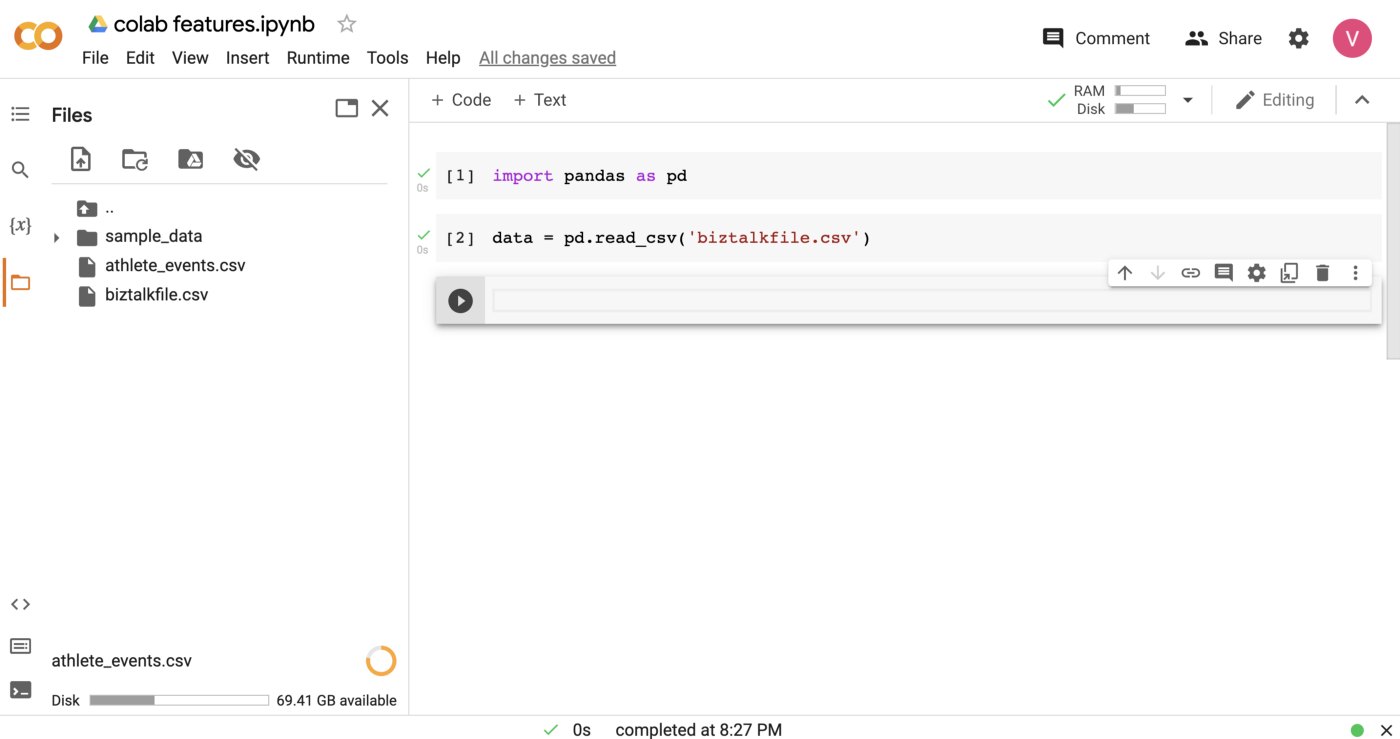
Task: Mirror cell in tab
Action: click(1289, 273)
